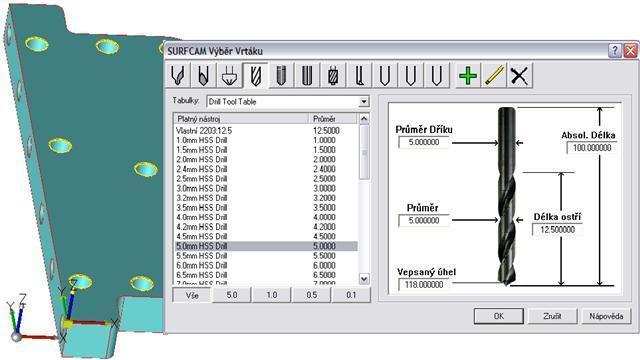Click the green plus add tool icon
Image resolution: width=640 pixels, height=360 pixels.
(x=468, y=76)
